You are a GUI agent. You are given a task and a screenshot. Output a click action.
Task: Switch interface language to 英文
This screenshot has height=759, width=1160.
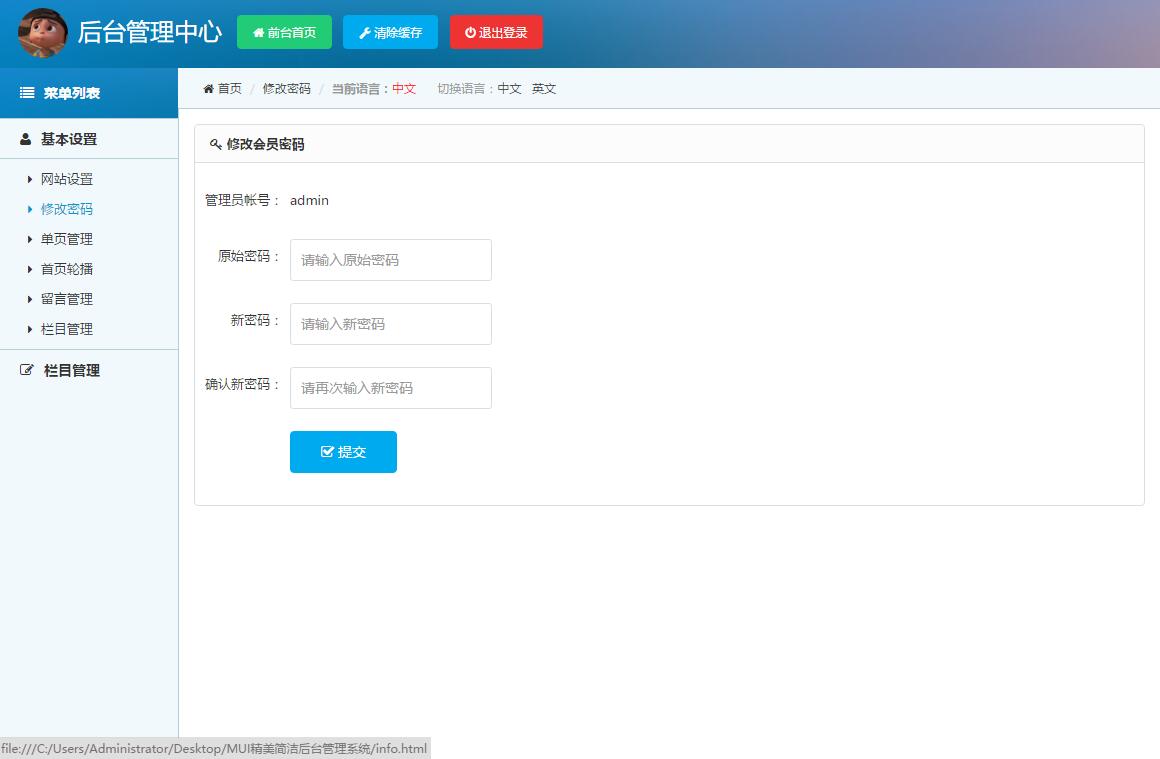point(543,88)
